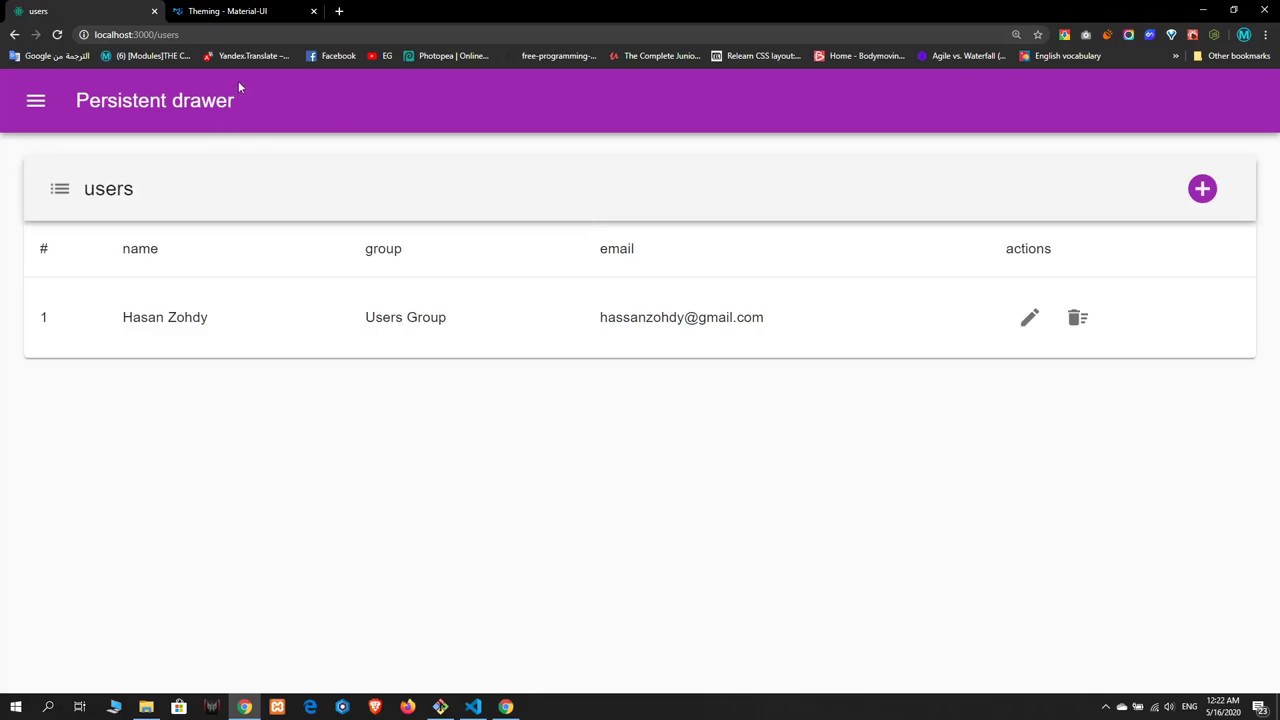
Task: Click the email column header
Action: coord(617,249)
